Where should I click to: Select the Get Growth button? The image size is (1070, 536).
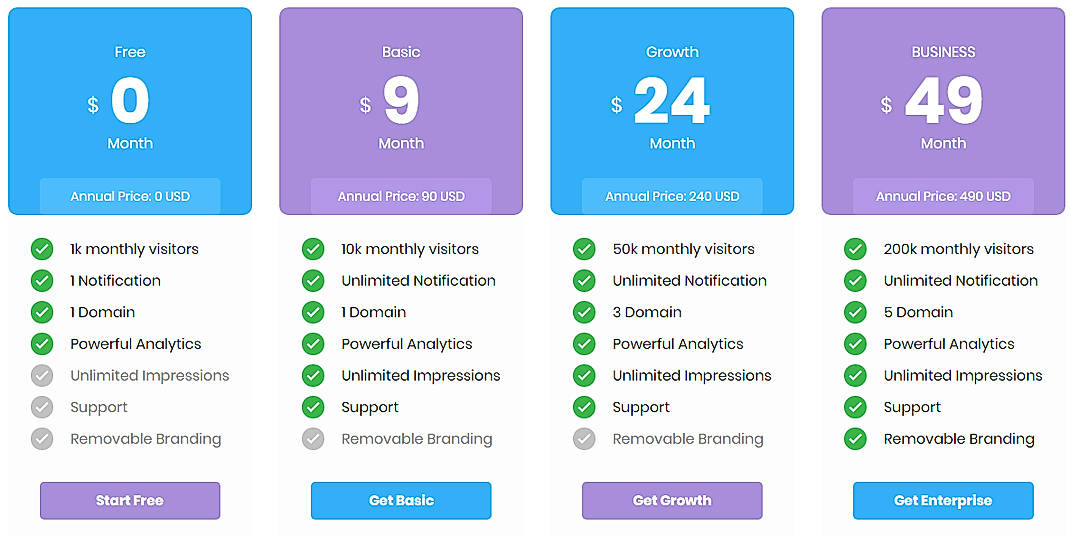point(672,500)
